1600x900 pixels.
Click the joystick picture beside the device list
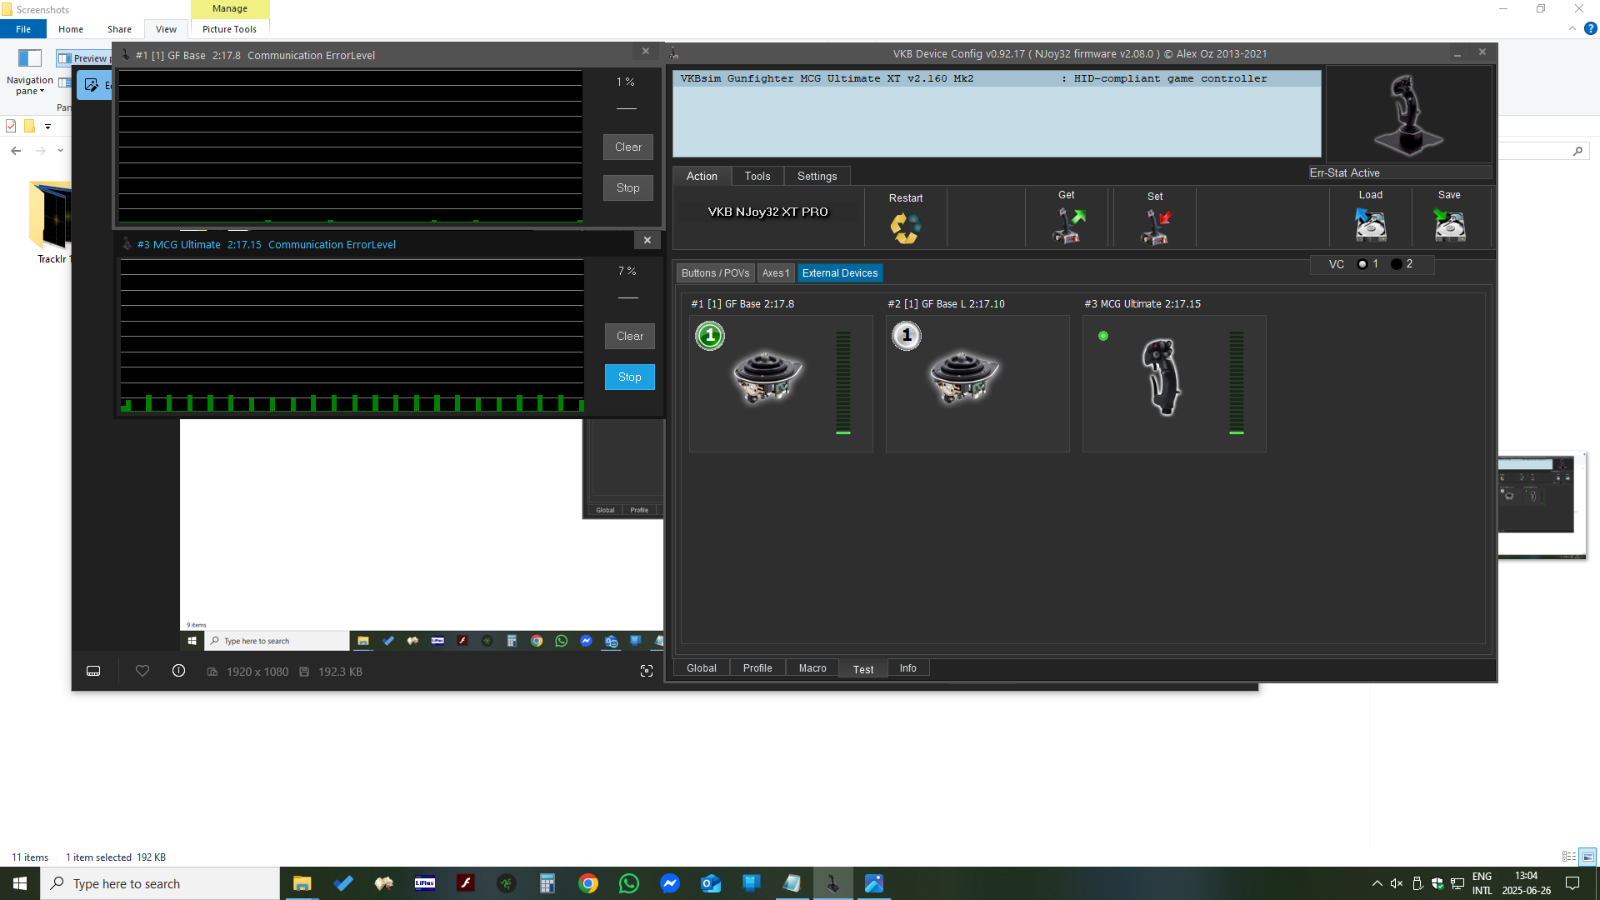(x=1408, y=115)
